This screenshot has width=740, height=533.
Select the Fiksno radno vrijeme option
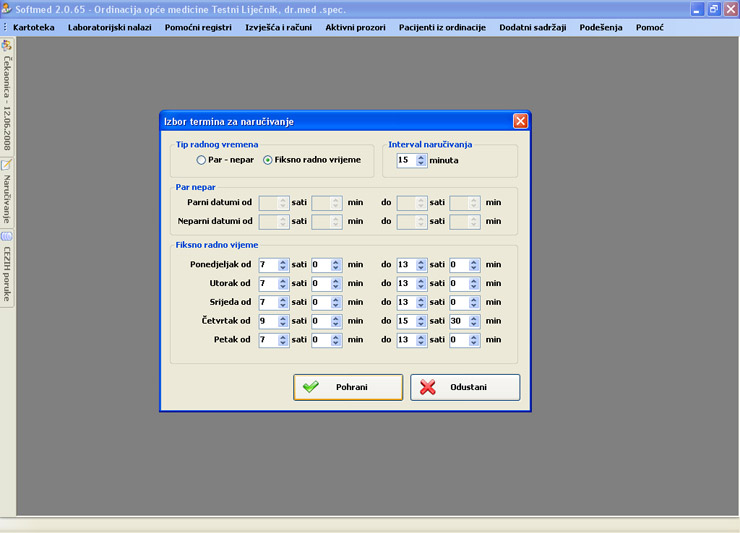(x=268, y=160)
